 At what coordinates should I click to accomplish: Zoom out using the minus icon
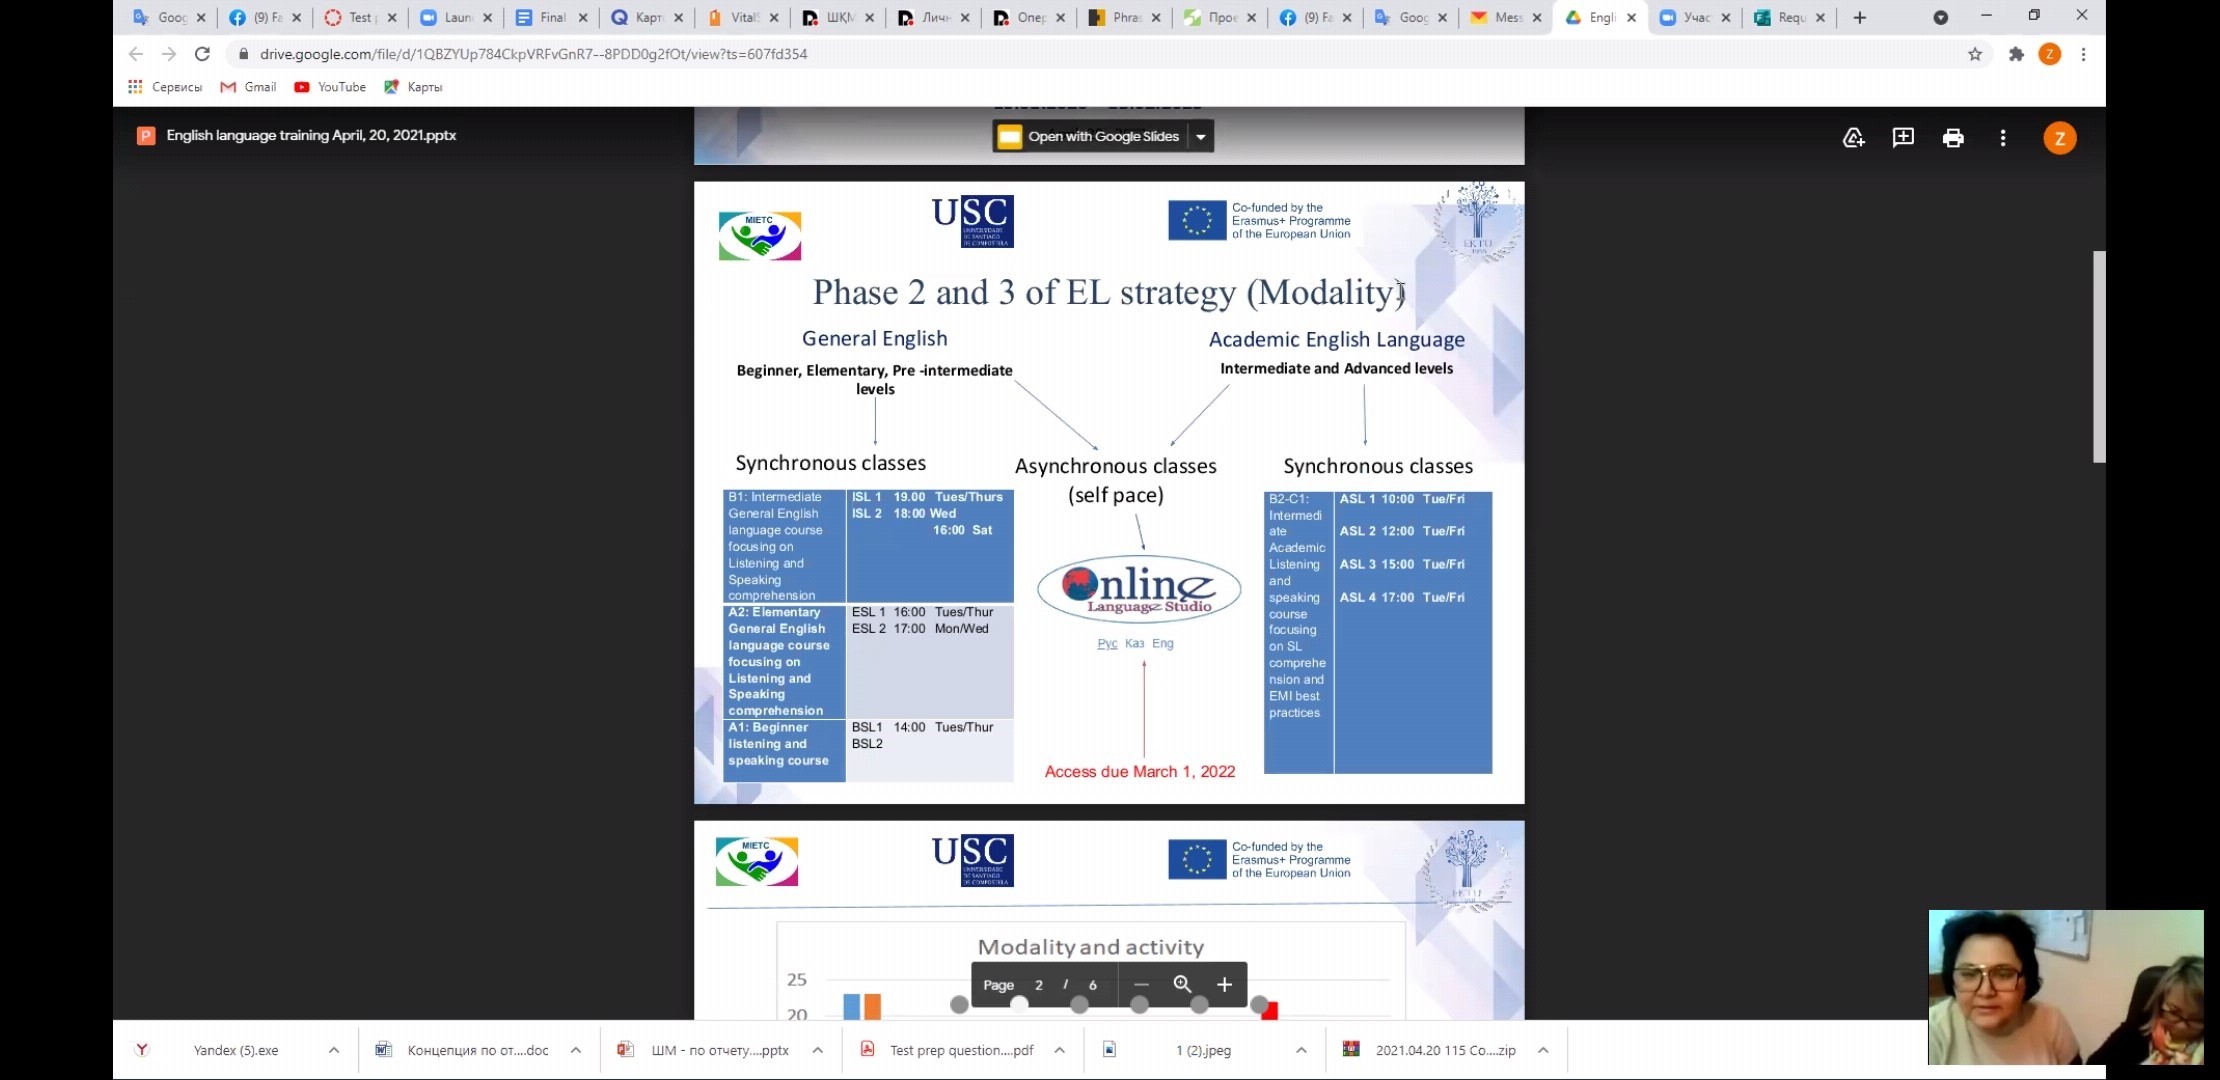click(x=1141, y=985)
